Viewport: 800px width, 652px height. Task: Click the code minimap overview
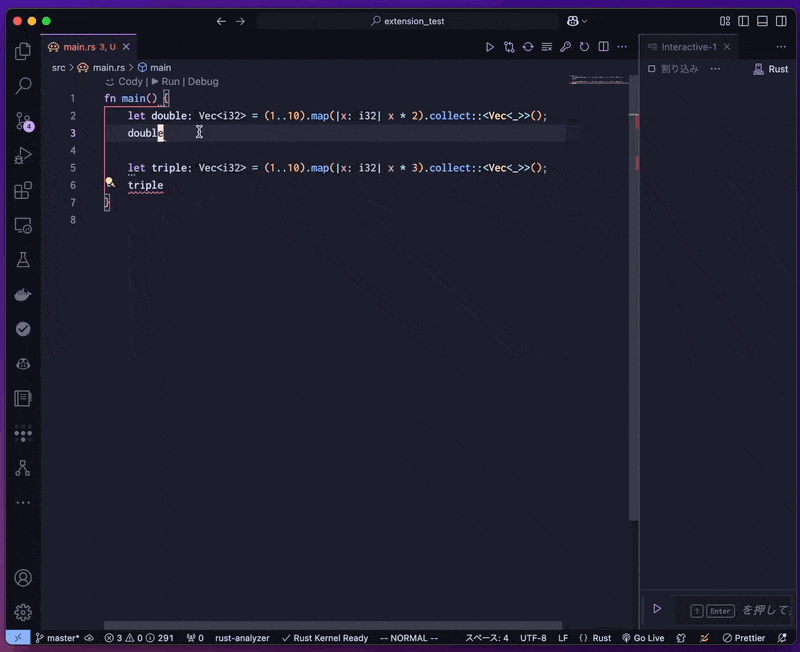[598, 80]
